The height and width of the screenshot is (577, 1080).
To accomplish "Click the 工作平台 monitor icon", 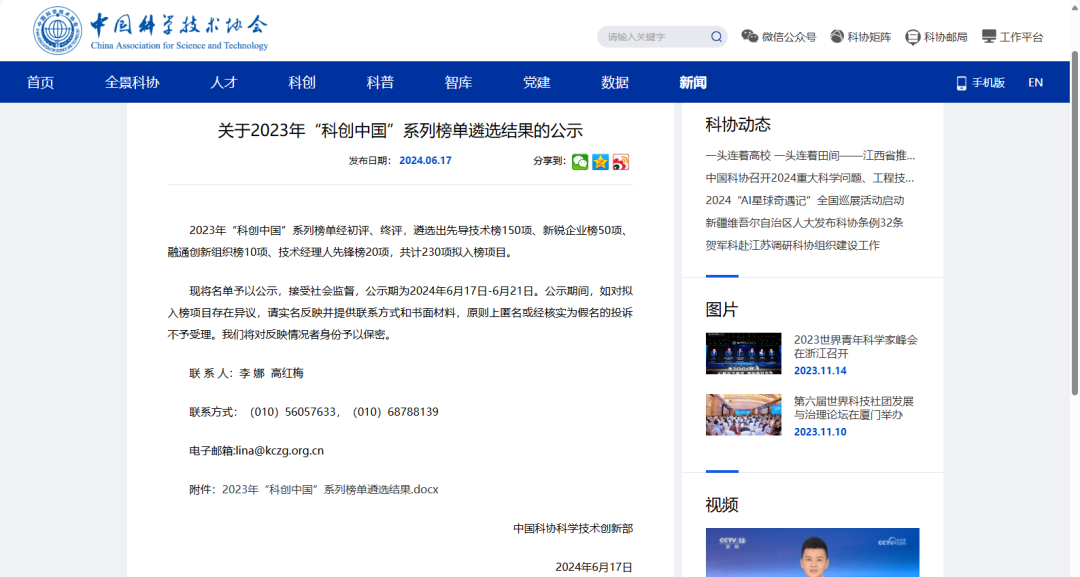I will (989, 37).
